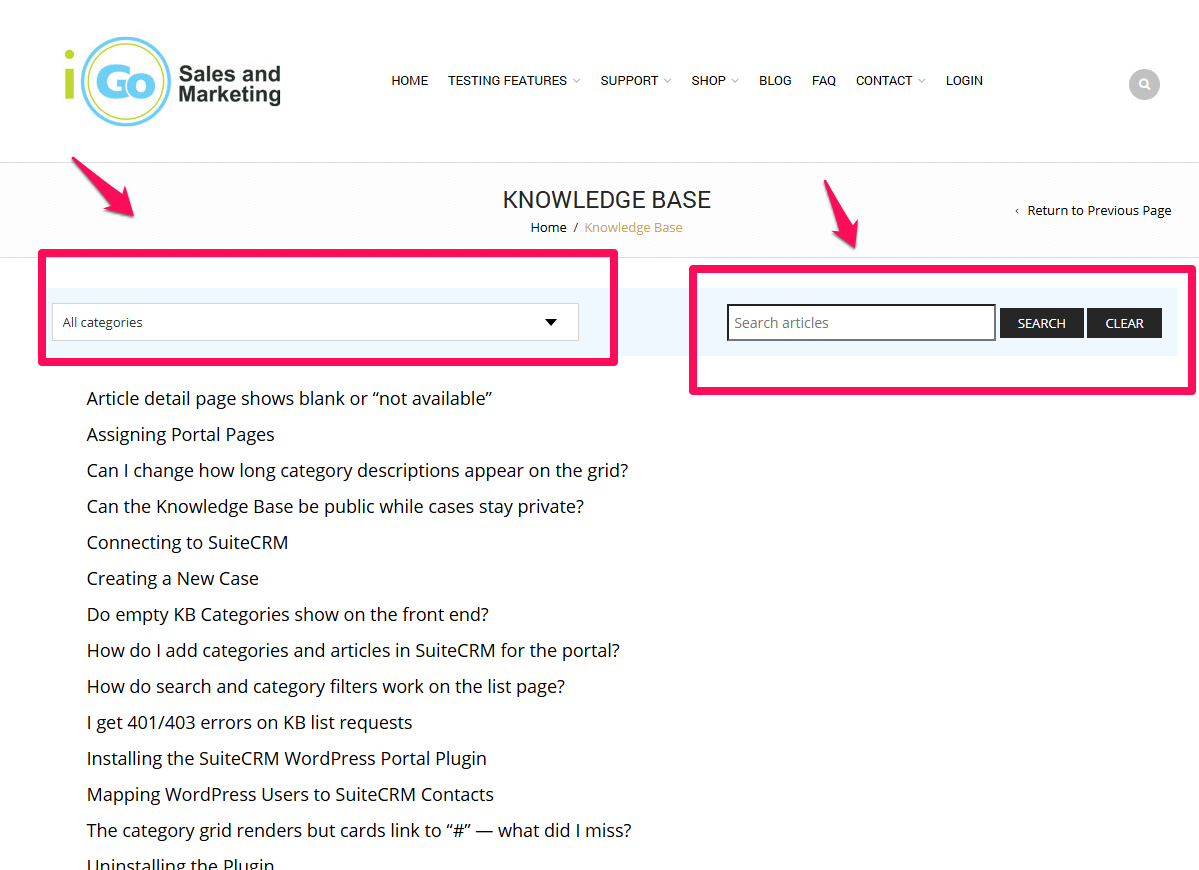Click the Clear button
The height and width of the screenshot is (870, 1199).
(1124, 323)
